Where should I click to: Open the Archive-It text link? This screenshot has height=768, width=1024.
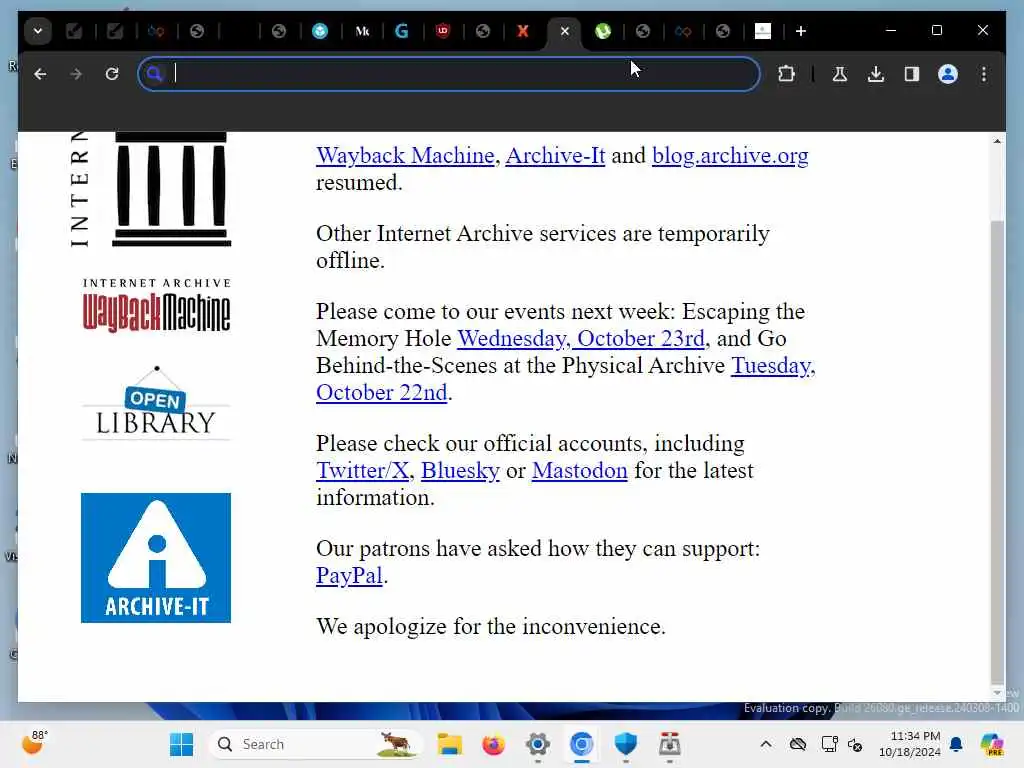tap(555, 155)
